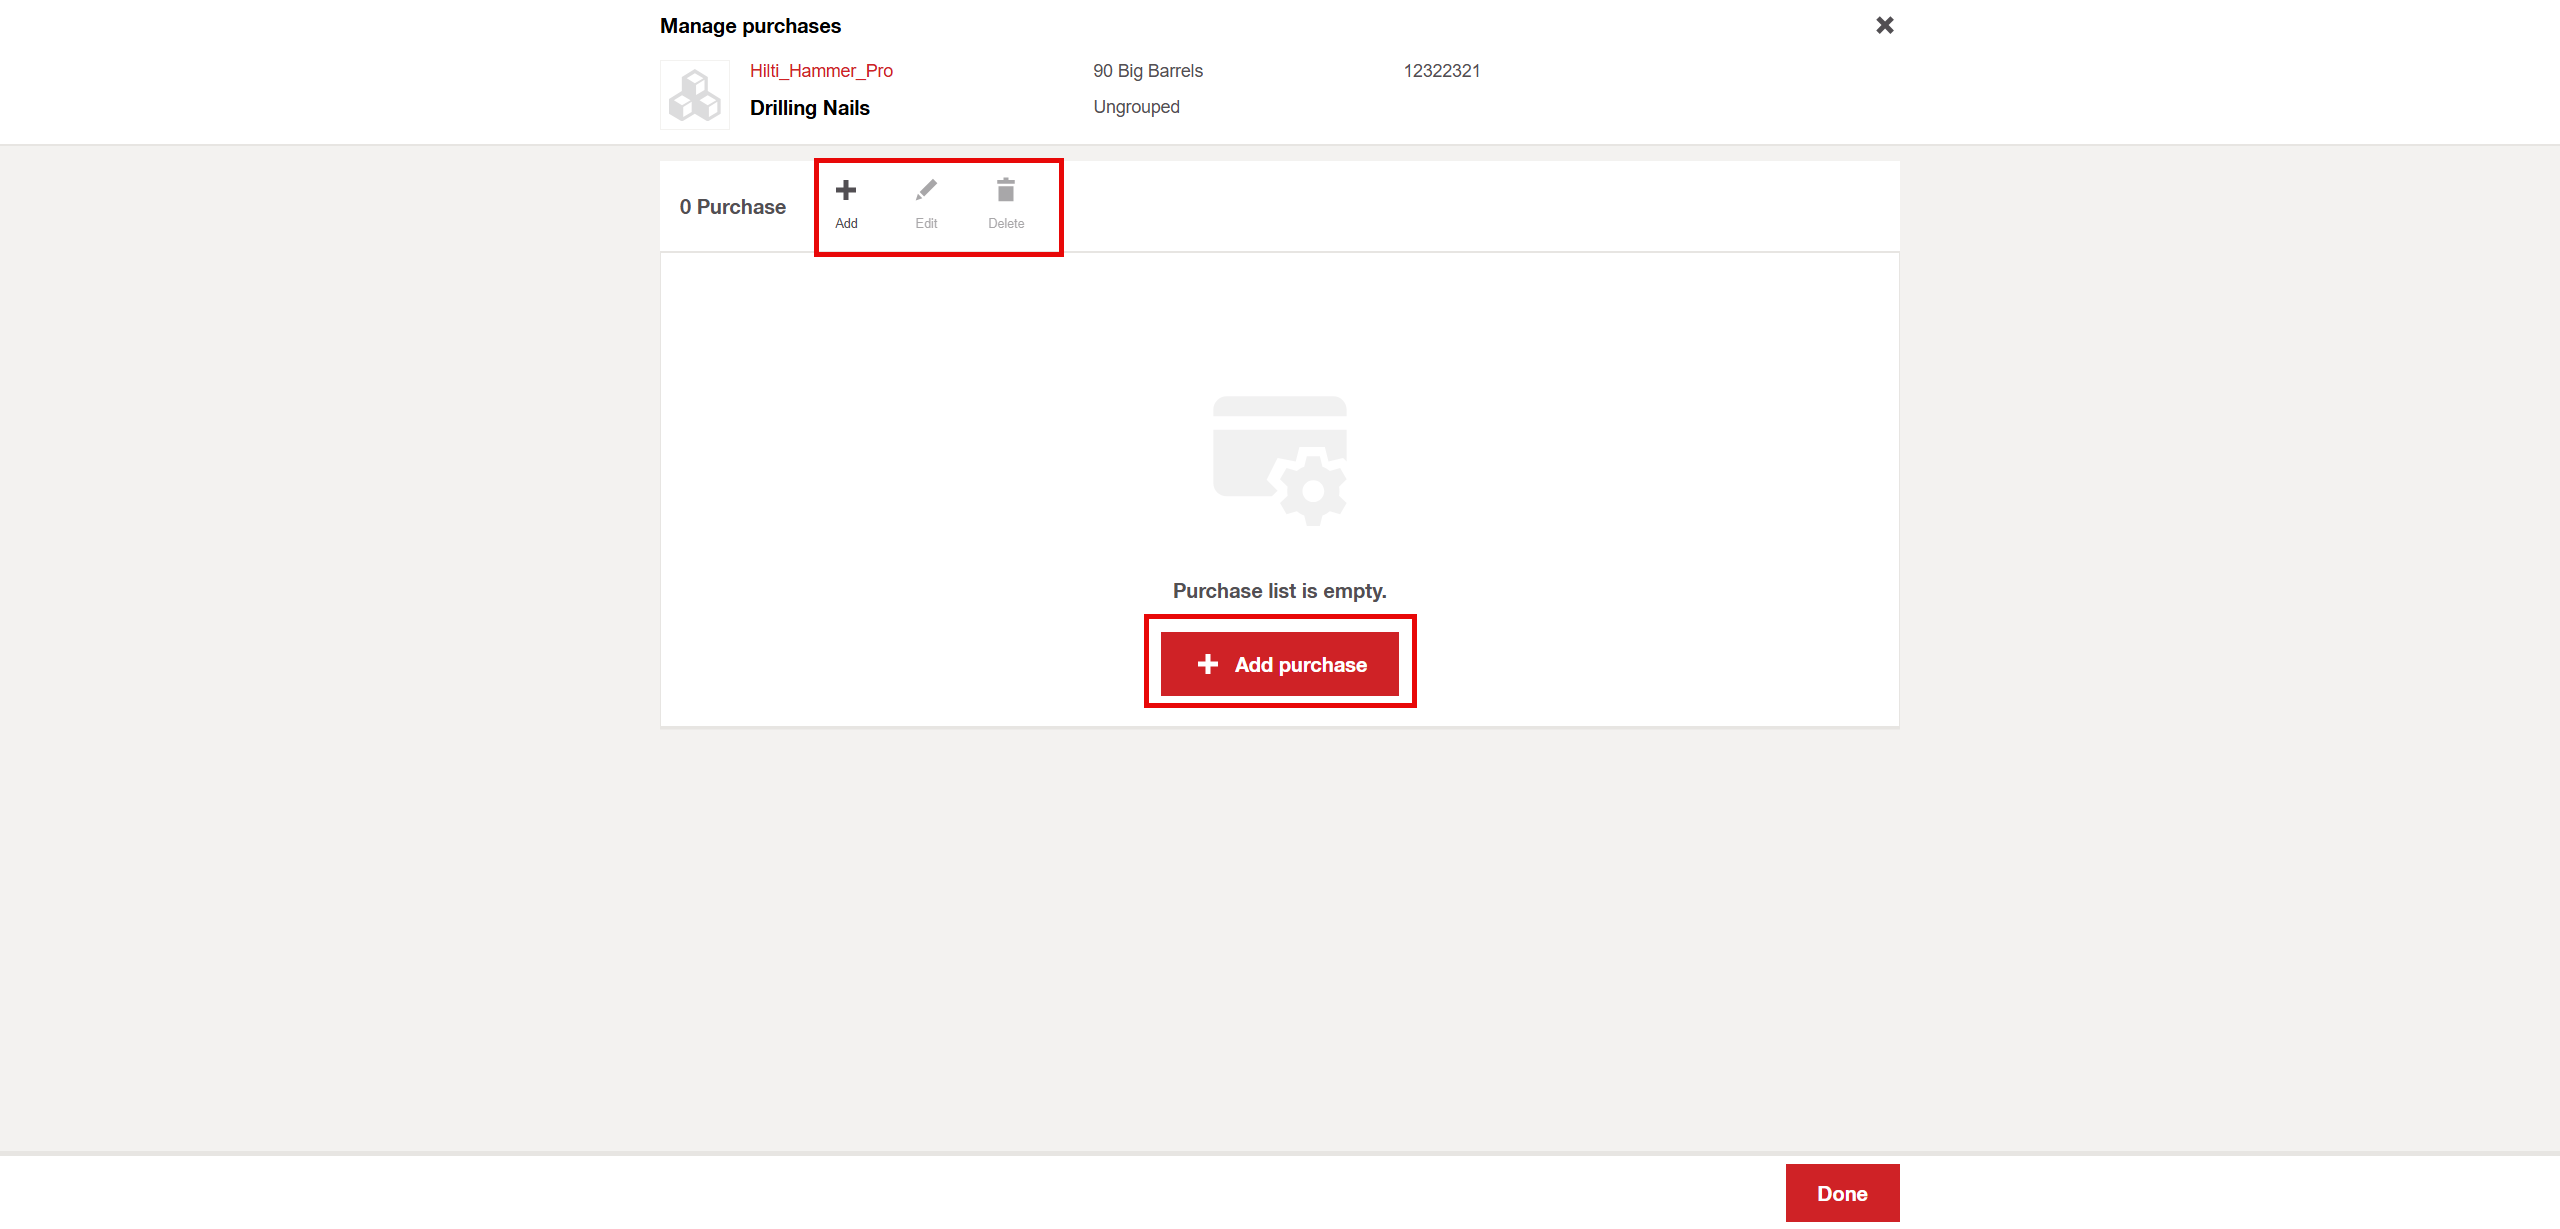This screenshot has height=1229, width=2560.
Task: Click the 0 Purchase counter label
Action: pos(733,207)
